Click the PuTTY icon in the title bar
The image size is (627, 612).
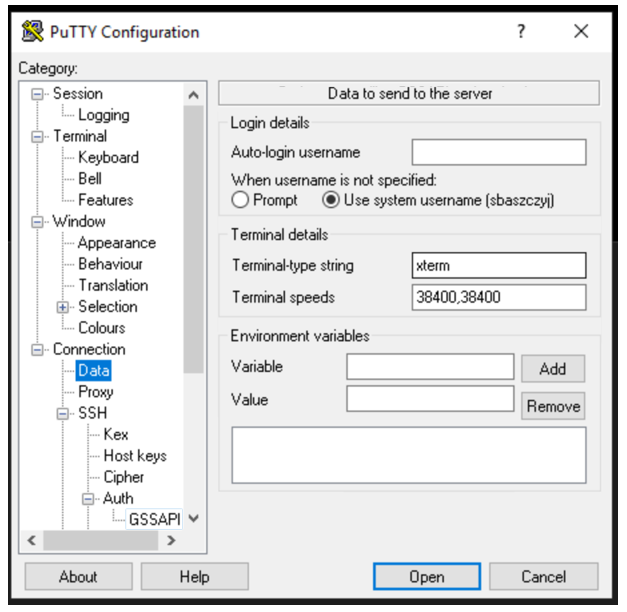pyautogui.click(x=32, y=31)
